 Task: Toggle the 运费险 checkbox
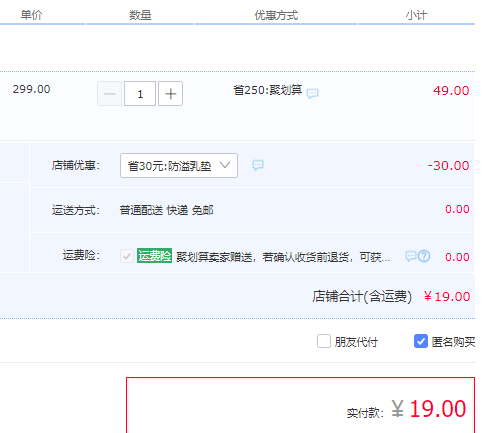(x=127, y=256)
